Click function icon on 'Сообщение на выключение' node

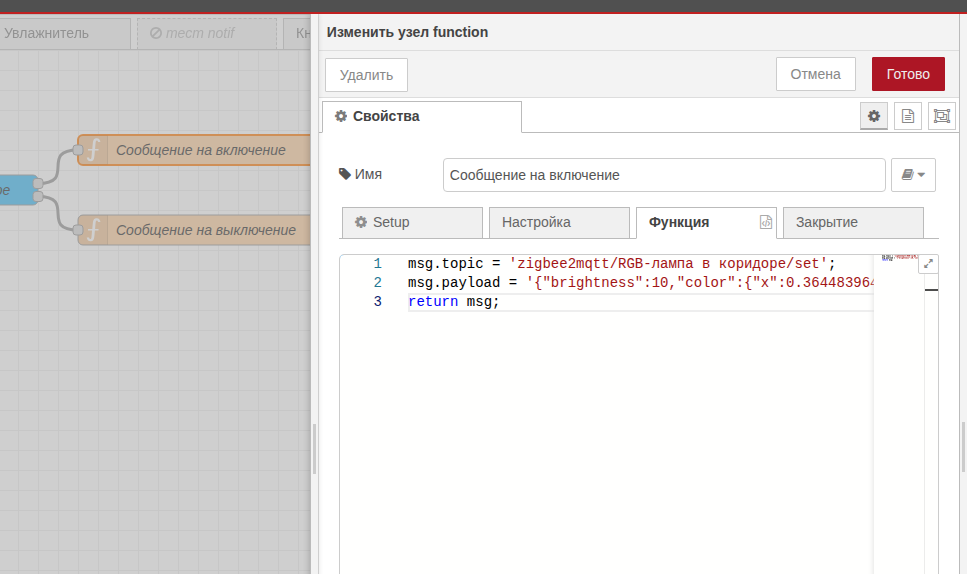[93, 230]
